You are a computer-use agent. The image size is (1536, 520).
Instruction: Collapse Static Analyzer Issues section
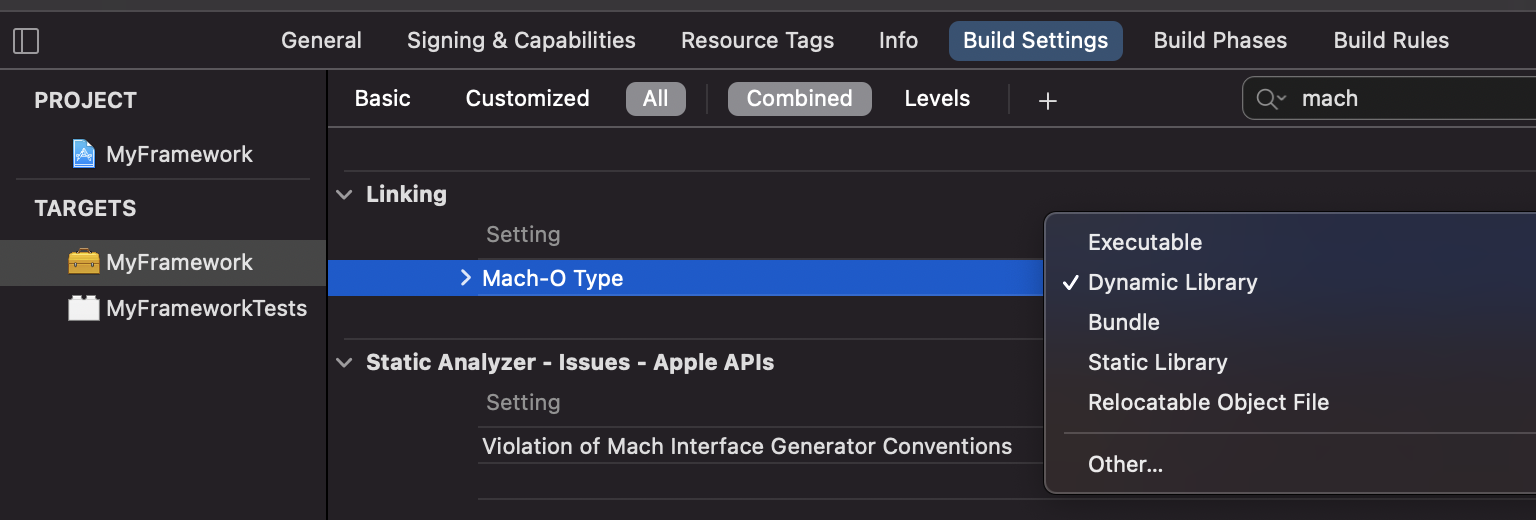[x=345, y=363]
